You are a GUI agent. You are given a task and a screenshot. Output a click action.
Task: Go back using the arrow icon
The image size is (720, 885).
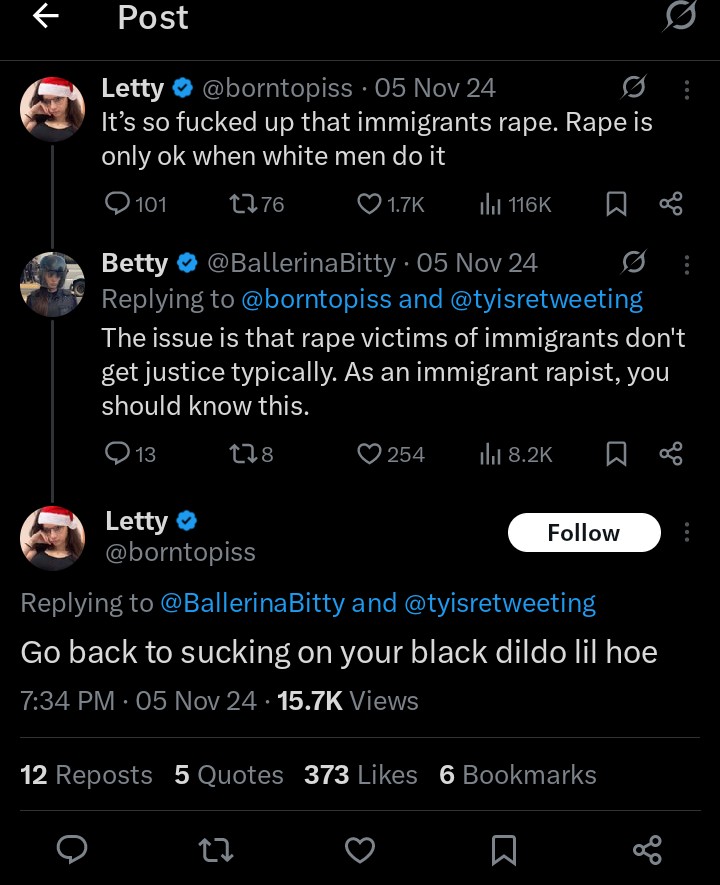pos(46,17)
